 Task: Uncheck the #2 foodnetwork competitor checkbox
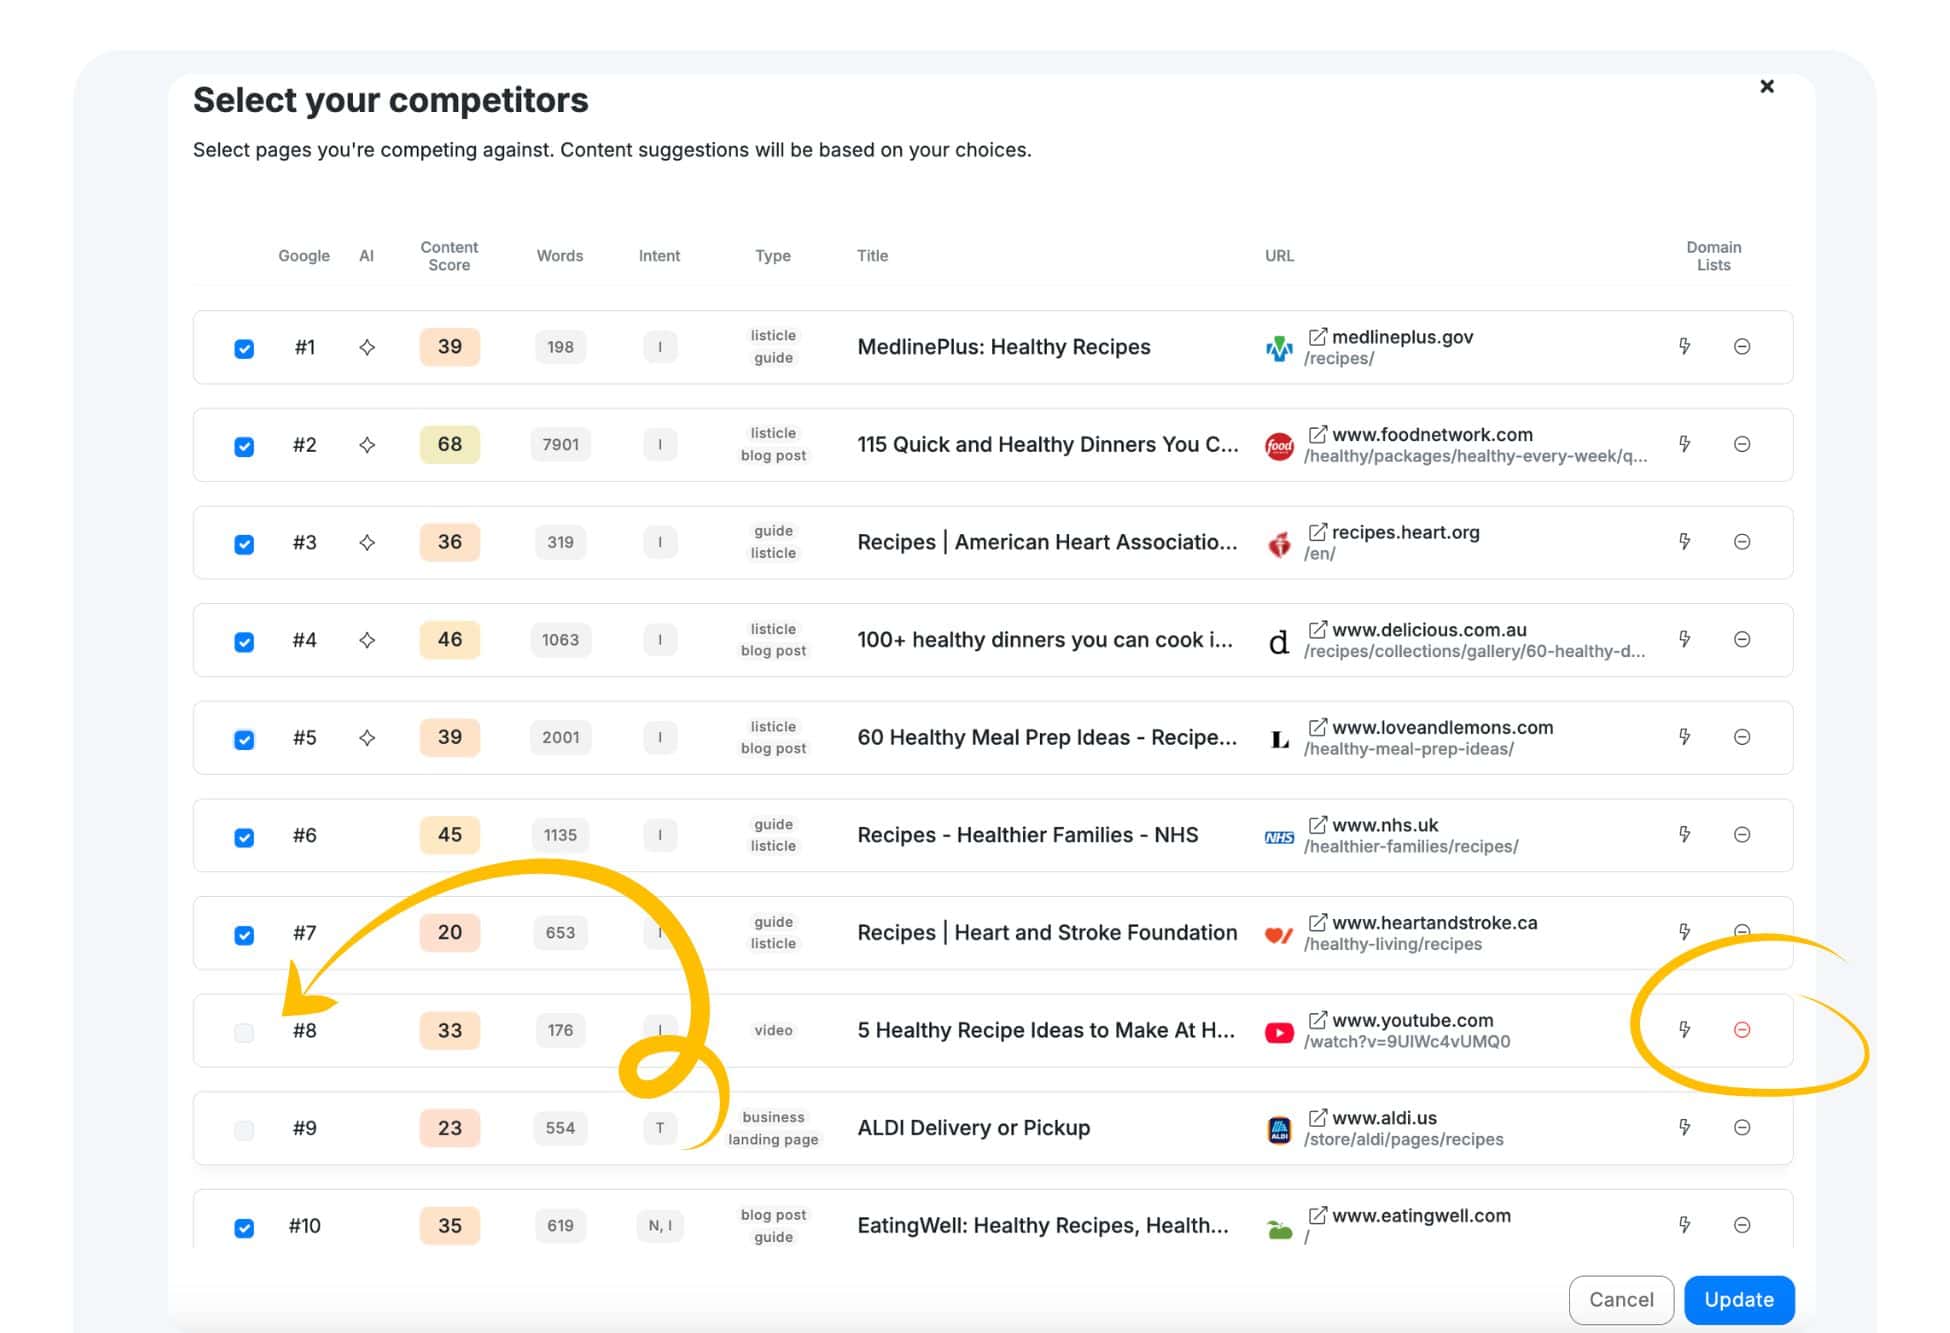(244, 446)
